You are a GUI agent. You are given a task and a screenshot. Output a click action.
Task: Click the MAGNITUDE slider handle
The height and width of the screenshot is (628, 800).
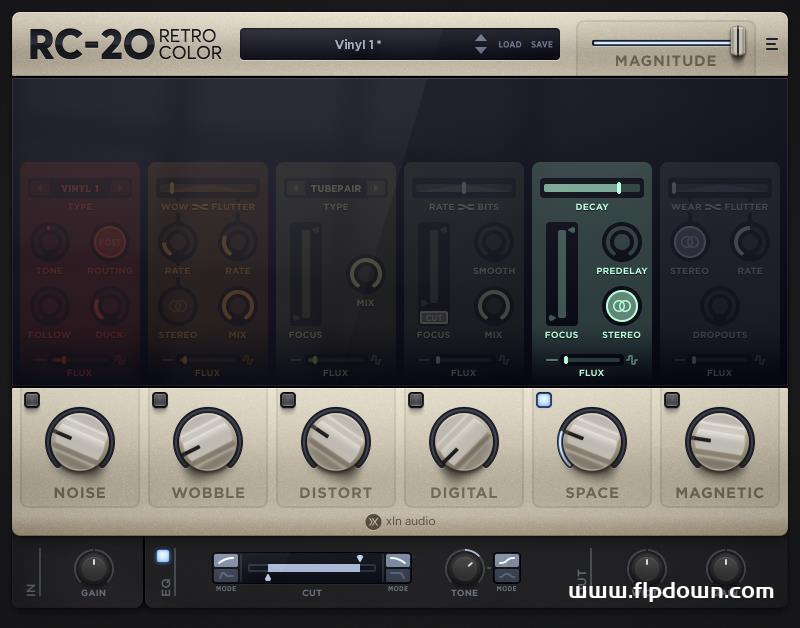737,41
